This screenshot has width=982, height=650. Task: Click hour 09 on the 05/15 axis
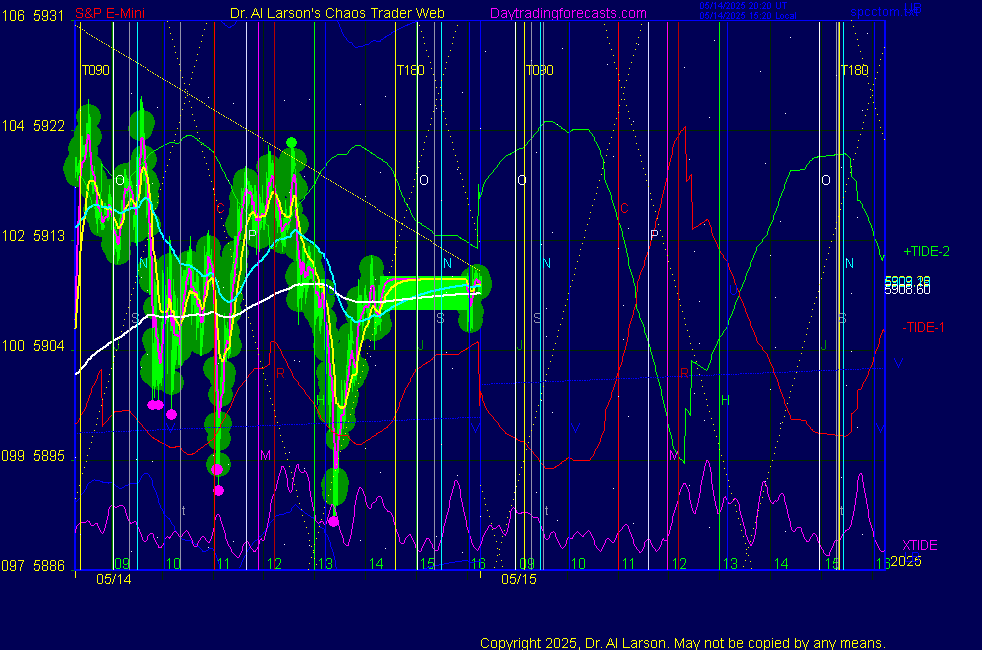(527, 564)
